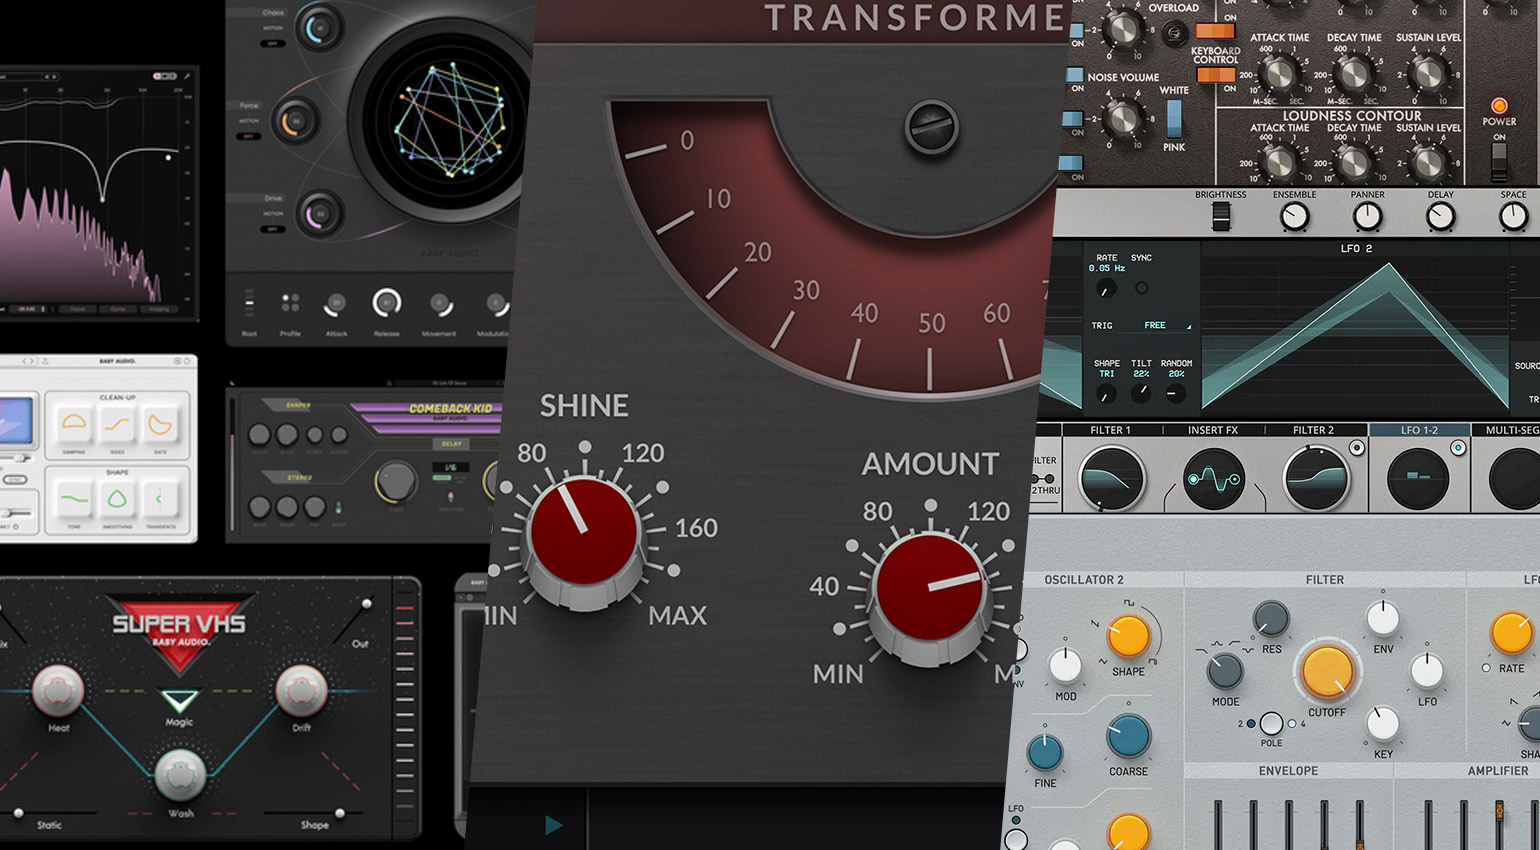Click the blue display thumbnail in the white plugin
Viewport: 1540px width, 850px height.
[x=16, y=420]
